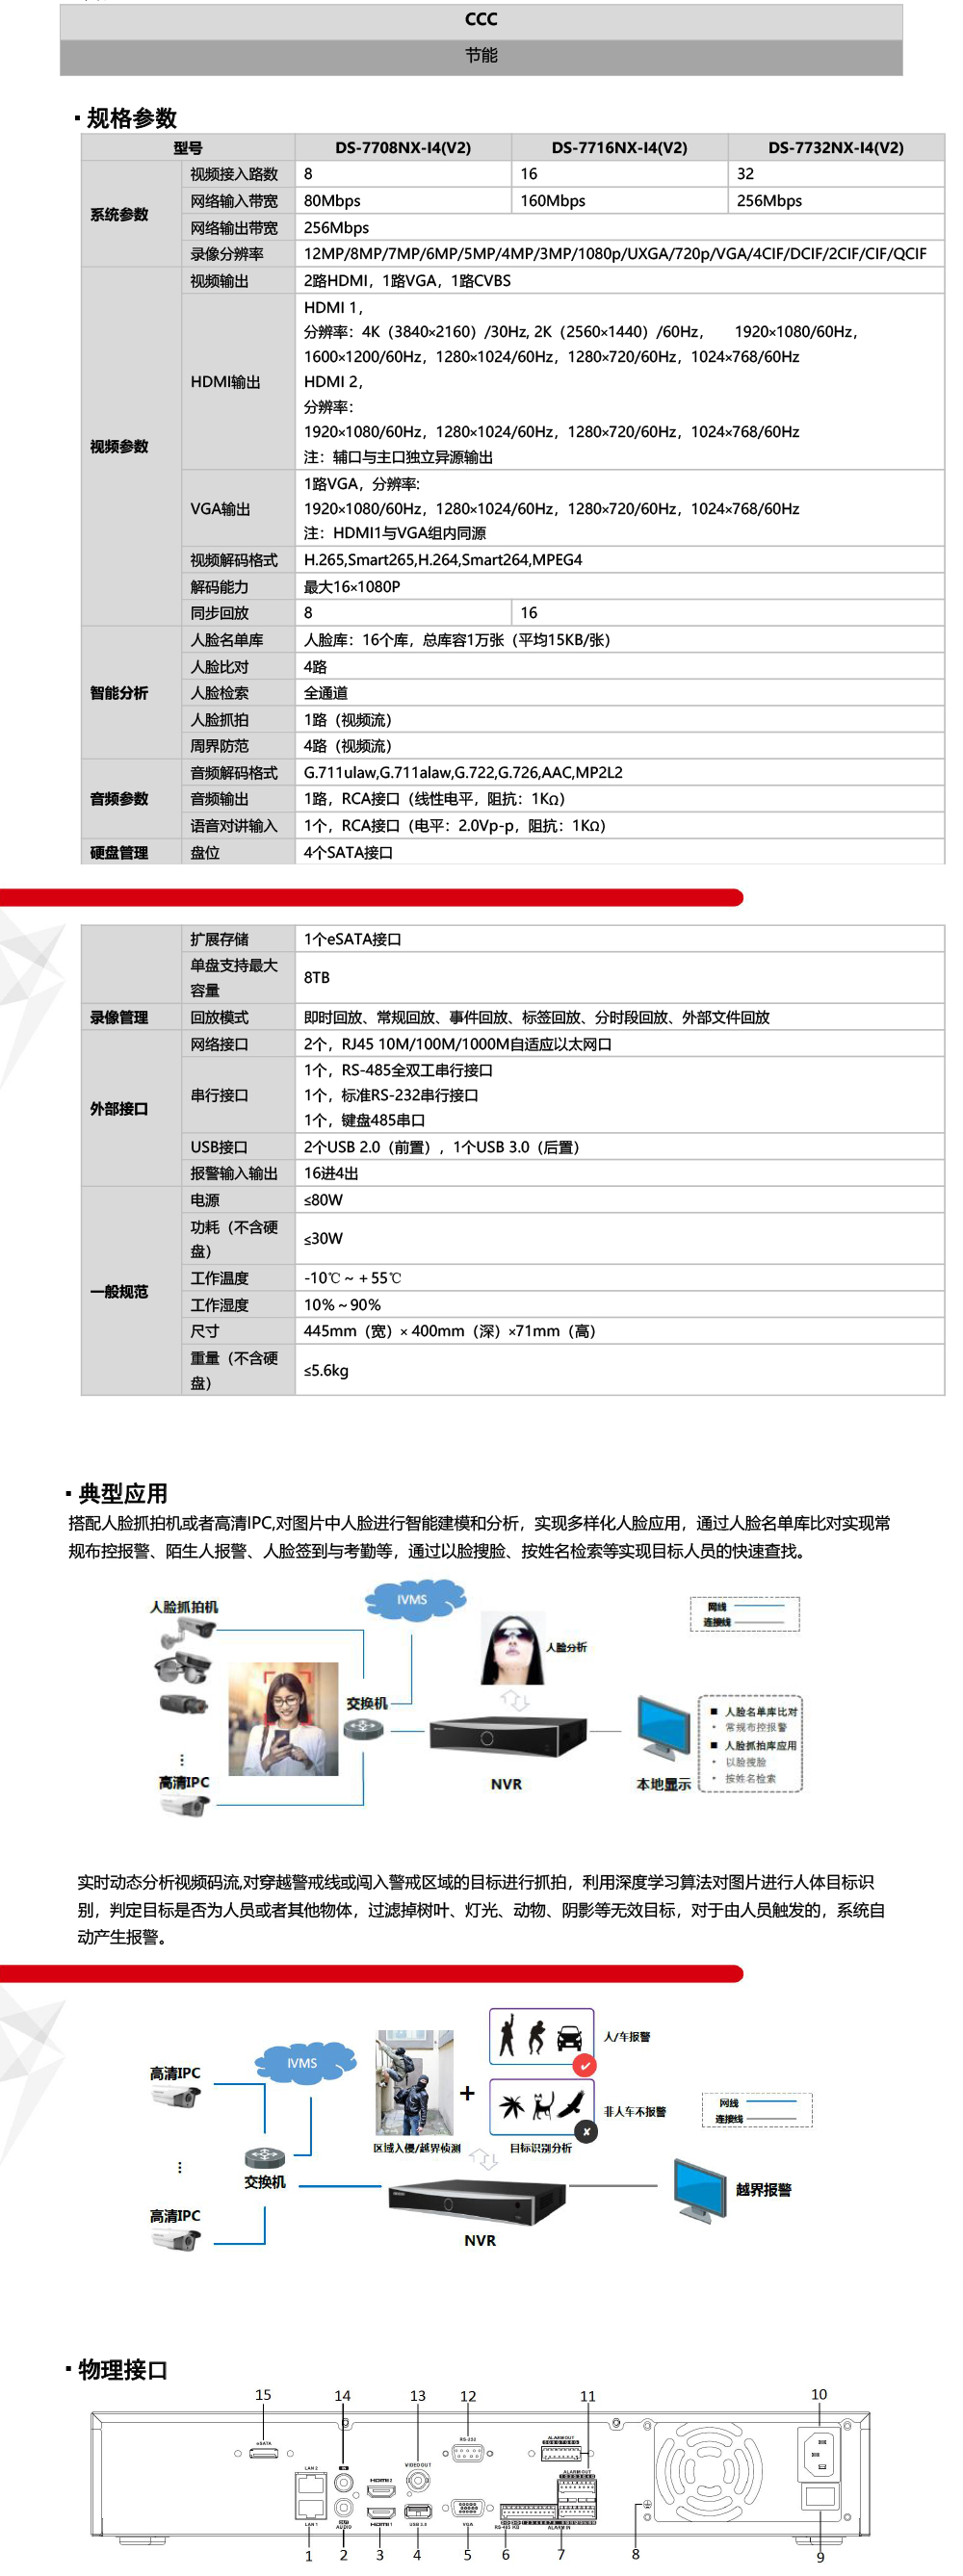963x2576 pixels.
Task: Click the 越界报警 monitor icon
Action: click(x=700, y=2190)
